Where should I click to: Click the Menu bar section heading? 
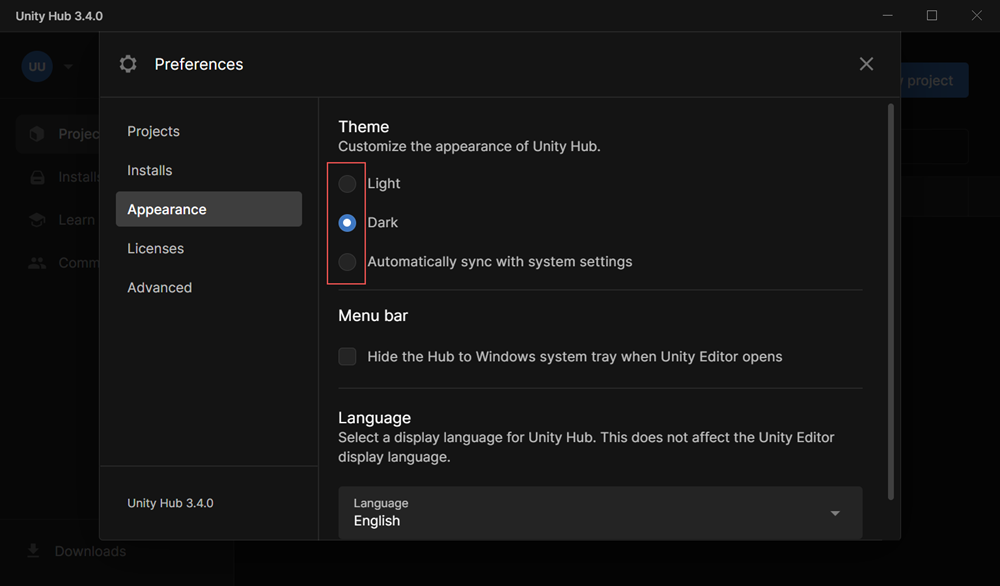(x=373, y=316)
